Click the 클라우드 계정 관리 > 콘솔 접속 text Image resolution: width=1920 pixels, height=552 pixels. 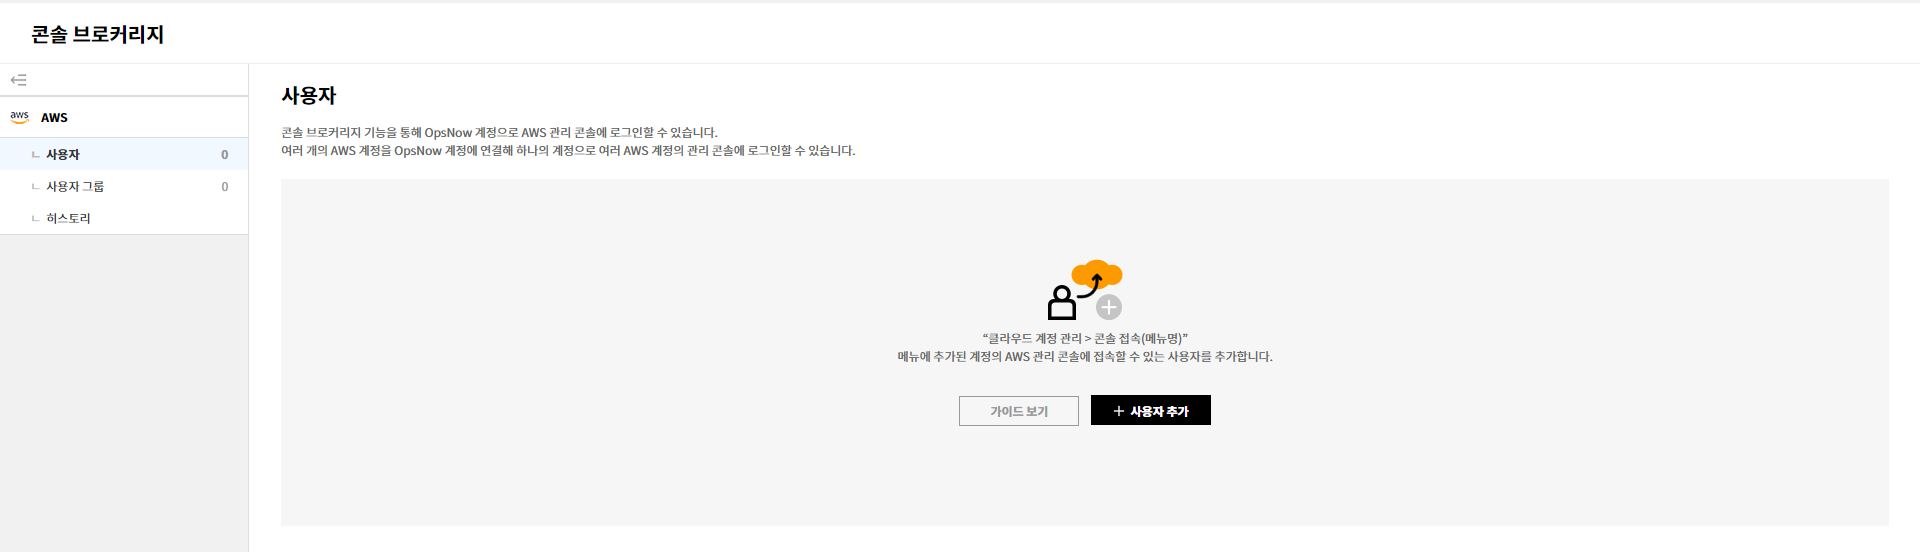pos(1084,339)
